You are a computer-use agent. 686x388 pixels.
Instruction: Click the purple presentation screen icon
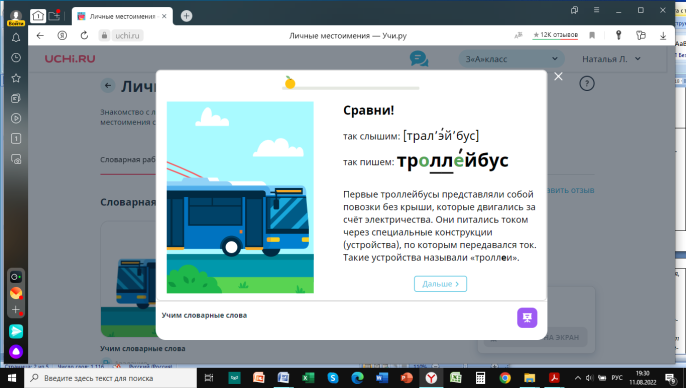point(527,318)
